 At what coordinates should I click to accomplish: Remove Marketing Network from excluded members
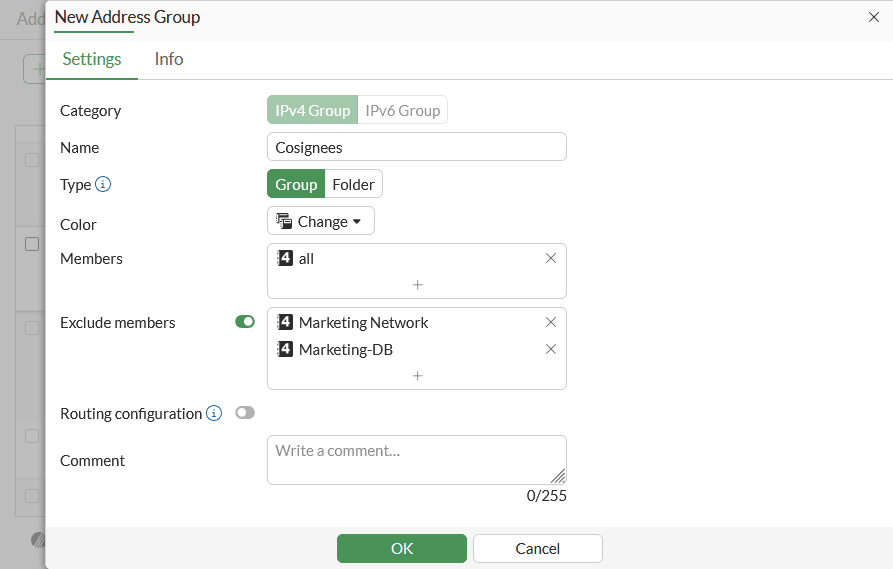(551, 322)
